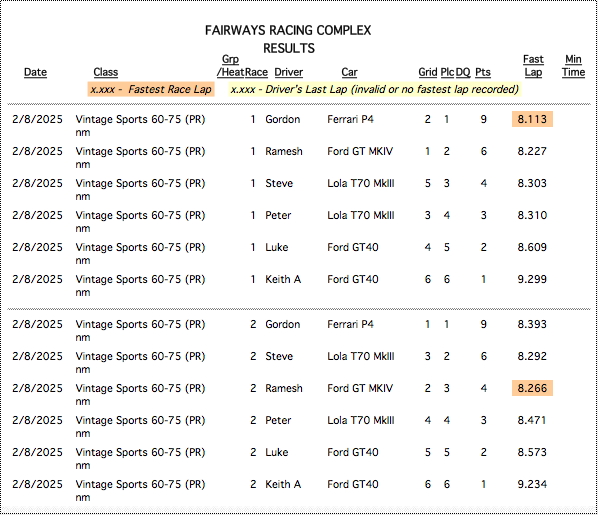This screenshot has width=598, height=515.
Task: Click the Grp/Heat column header
Action: (230, 66)
